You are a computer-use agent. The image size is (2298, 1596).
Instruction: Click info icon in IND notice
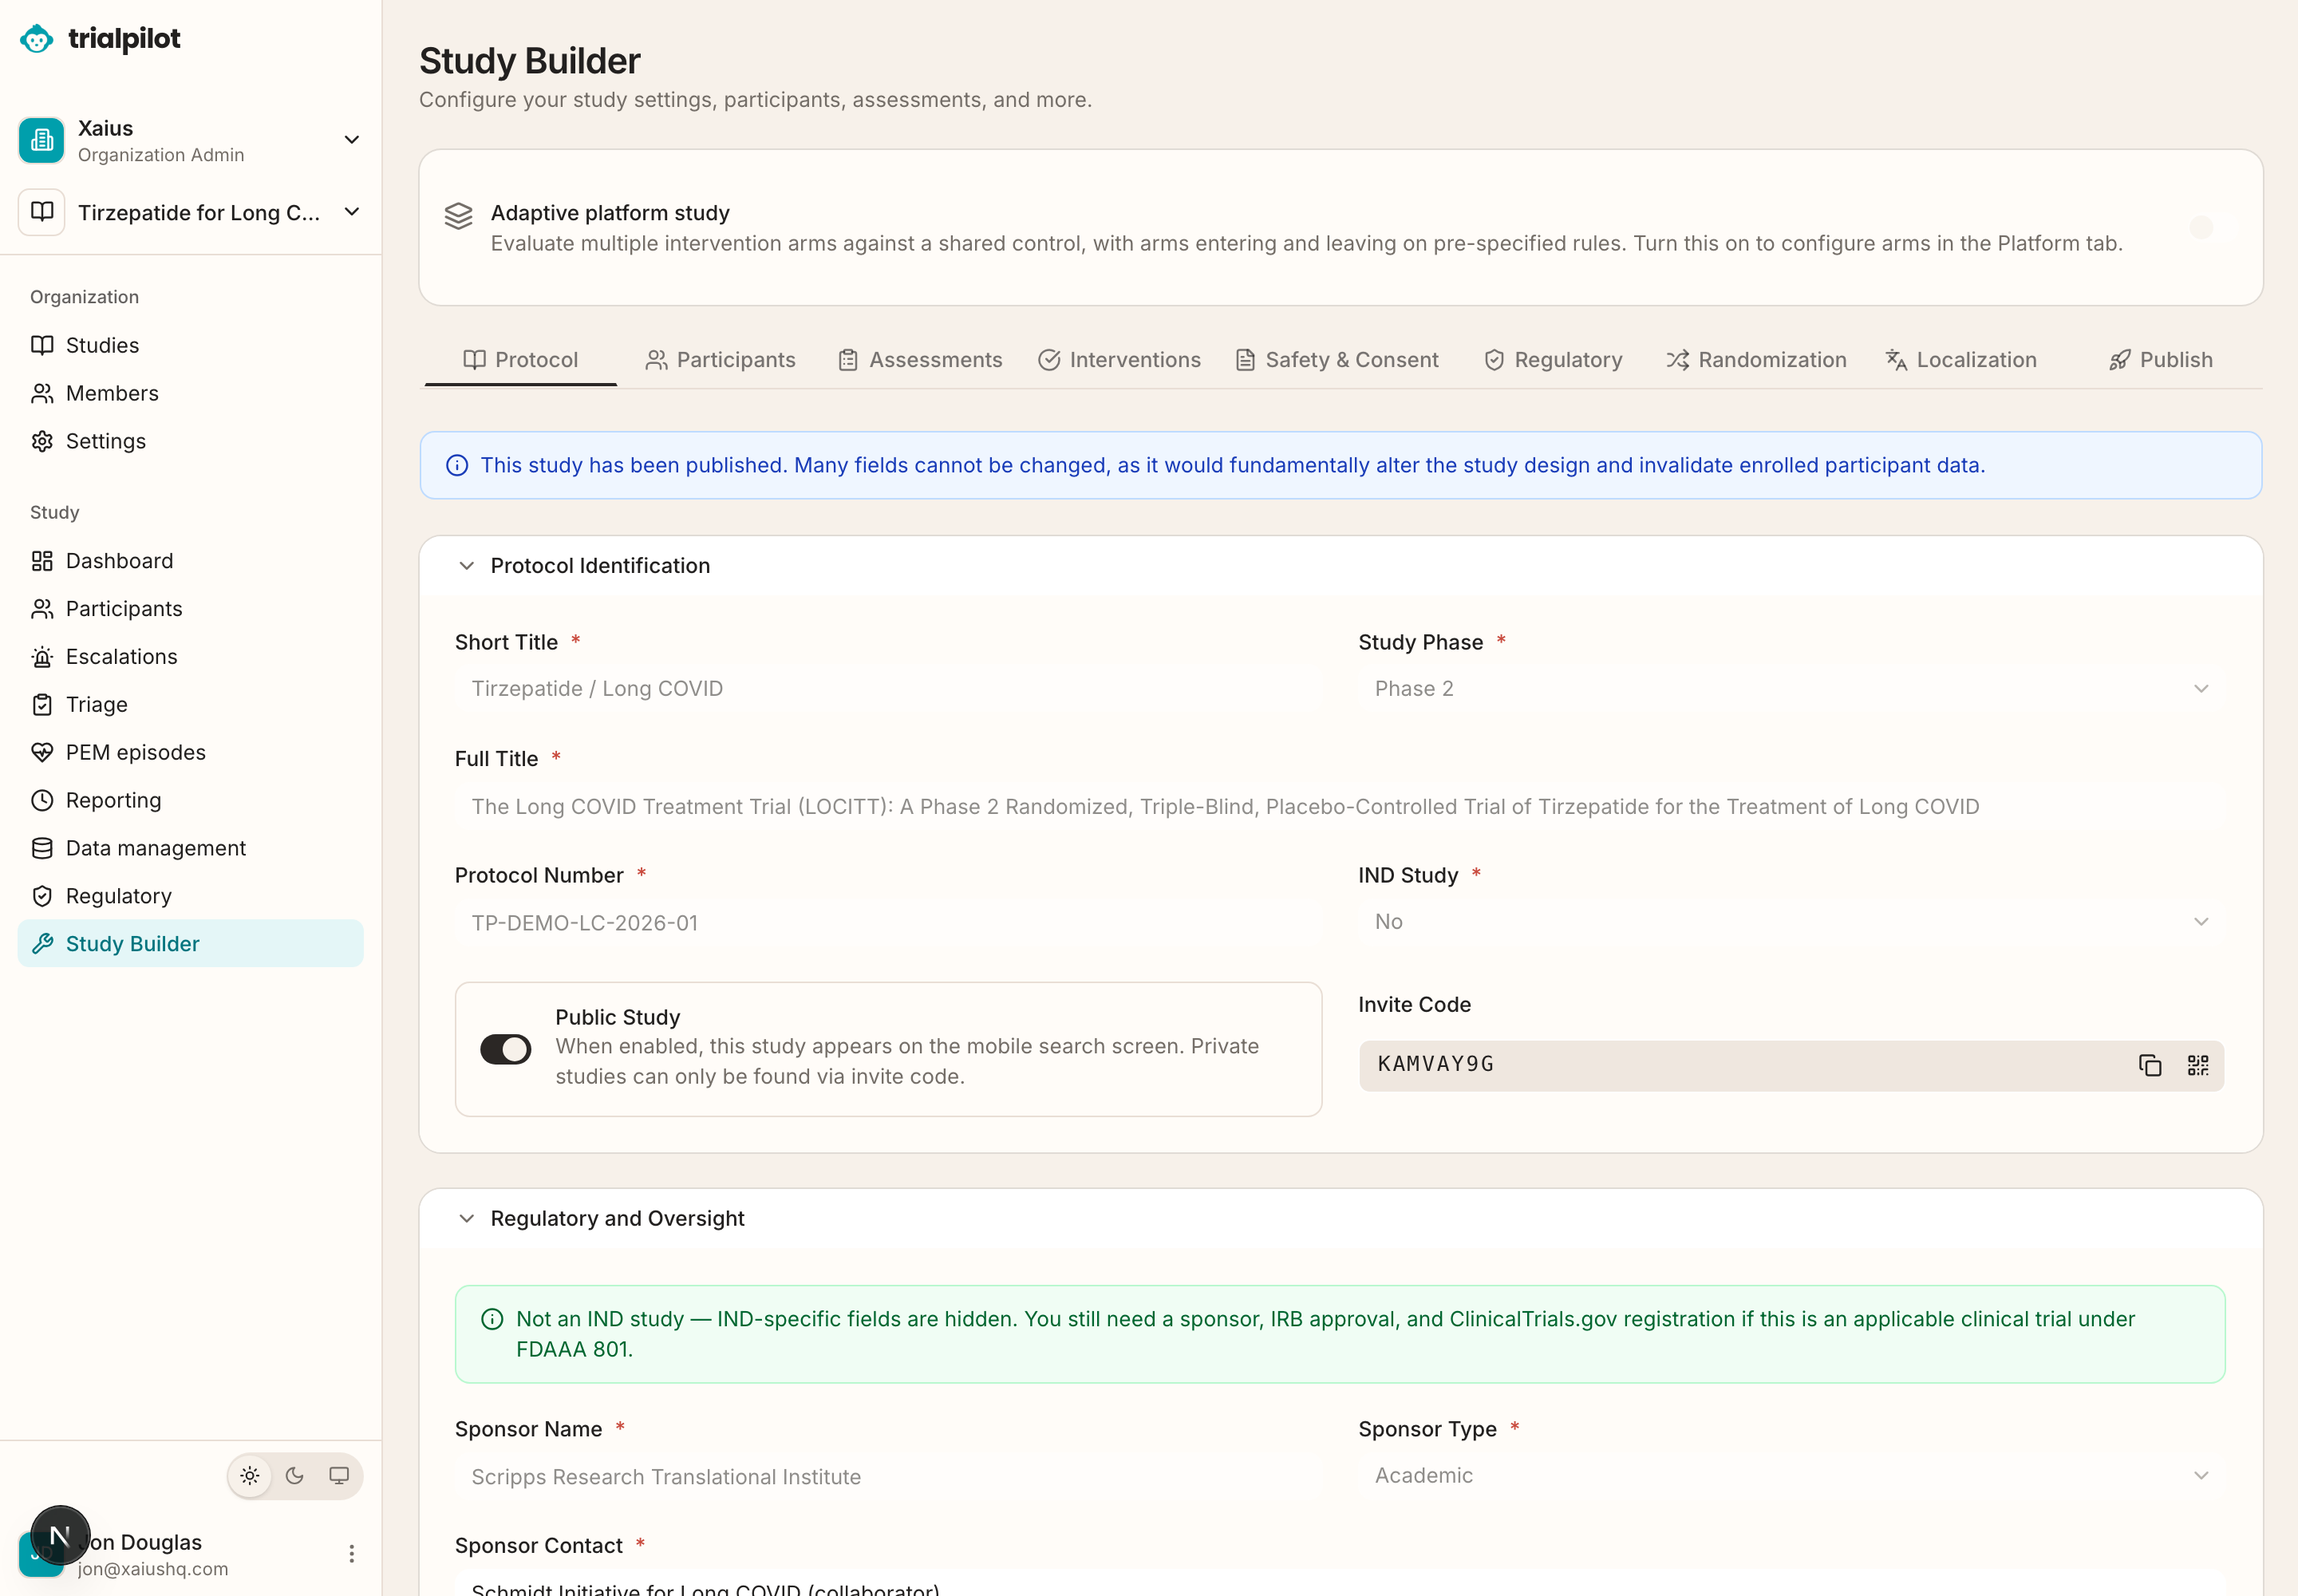coord(492,1319)
